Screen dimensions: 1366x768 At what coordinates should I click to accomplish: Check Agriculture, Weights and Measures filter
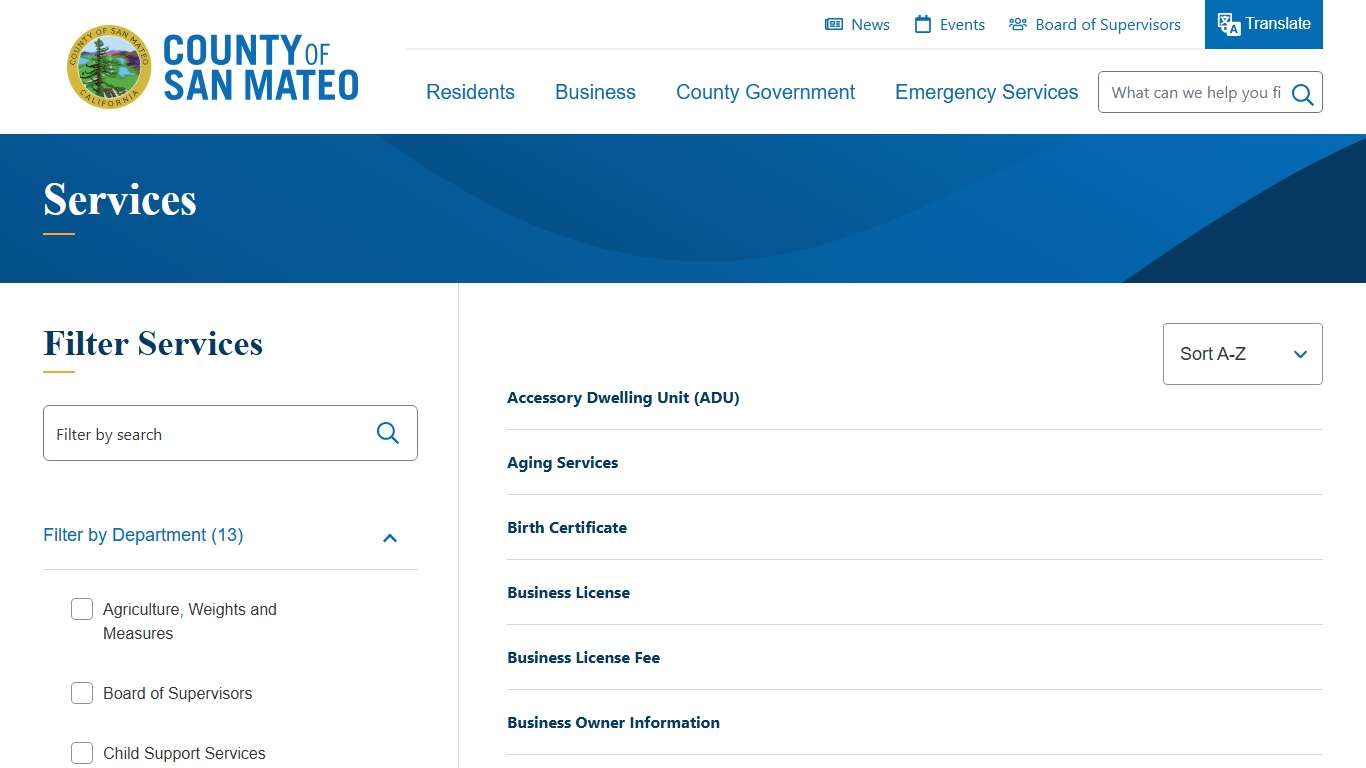coord(82,608)
